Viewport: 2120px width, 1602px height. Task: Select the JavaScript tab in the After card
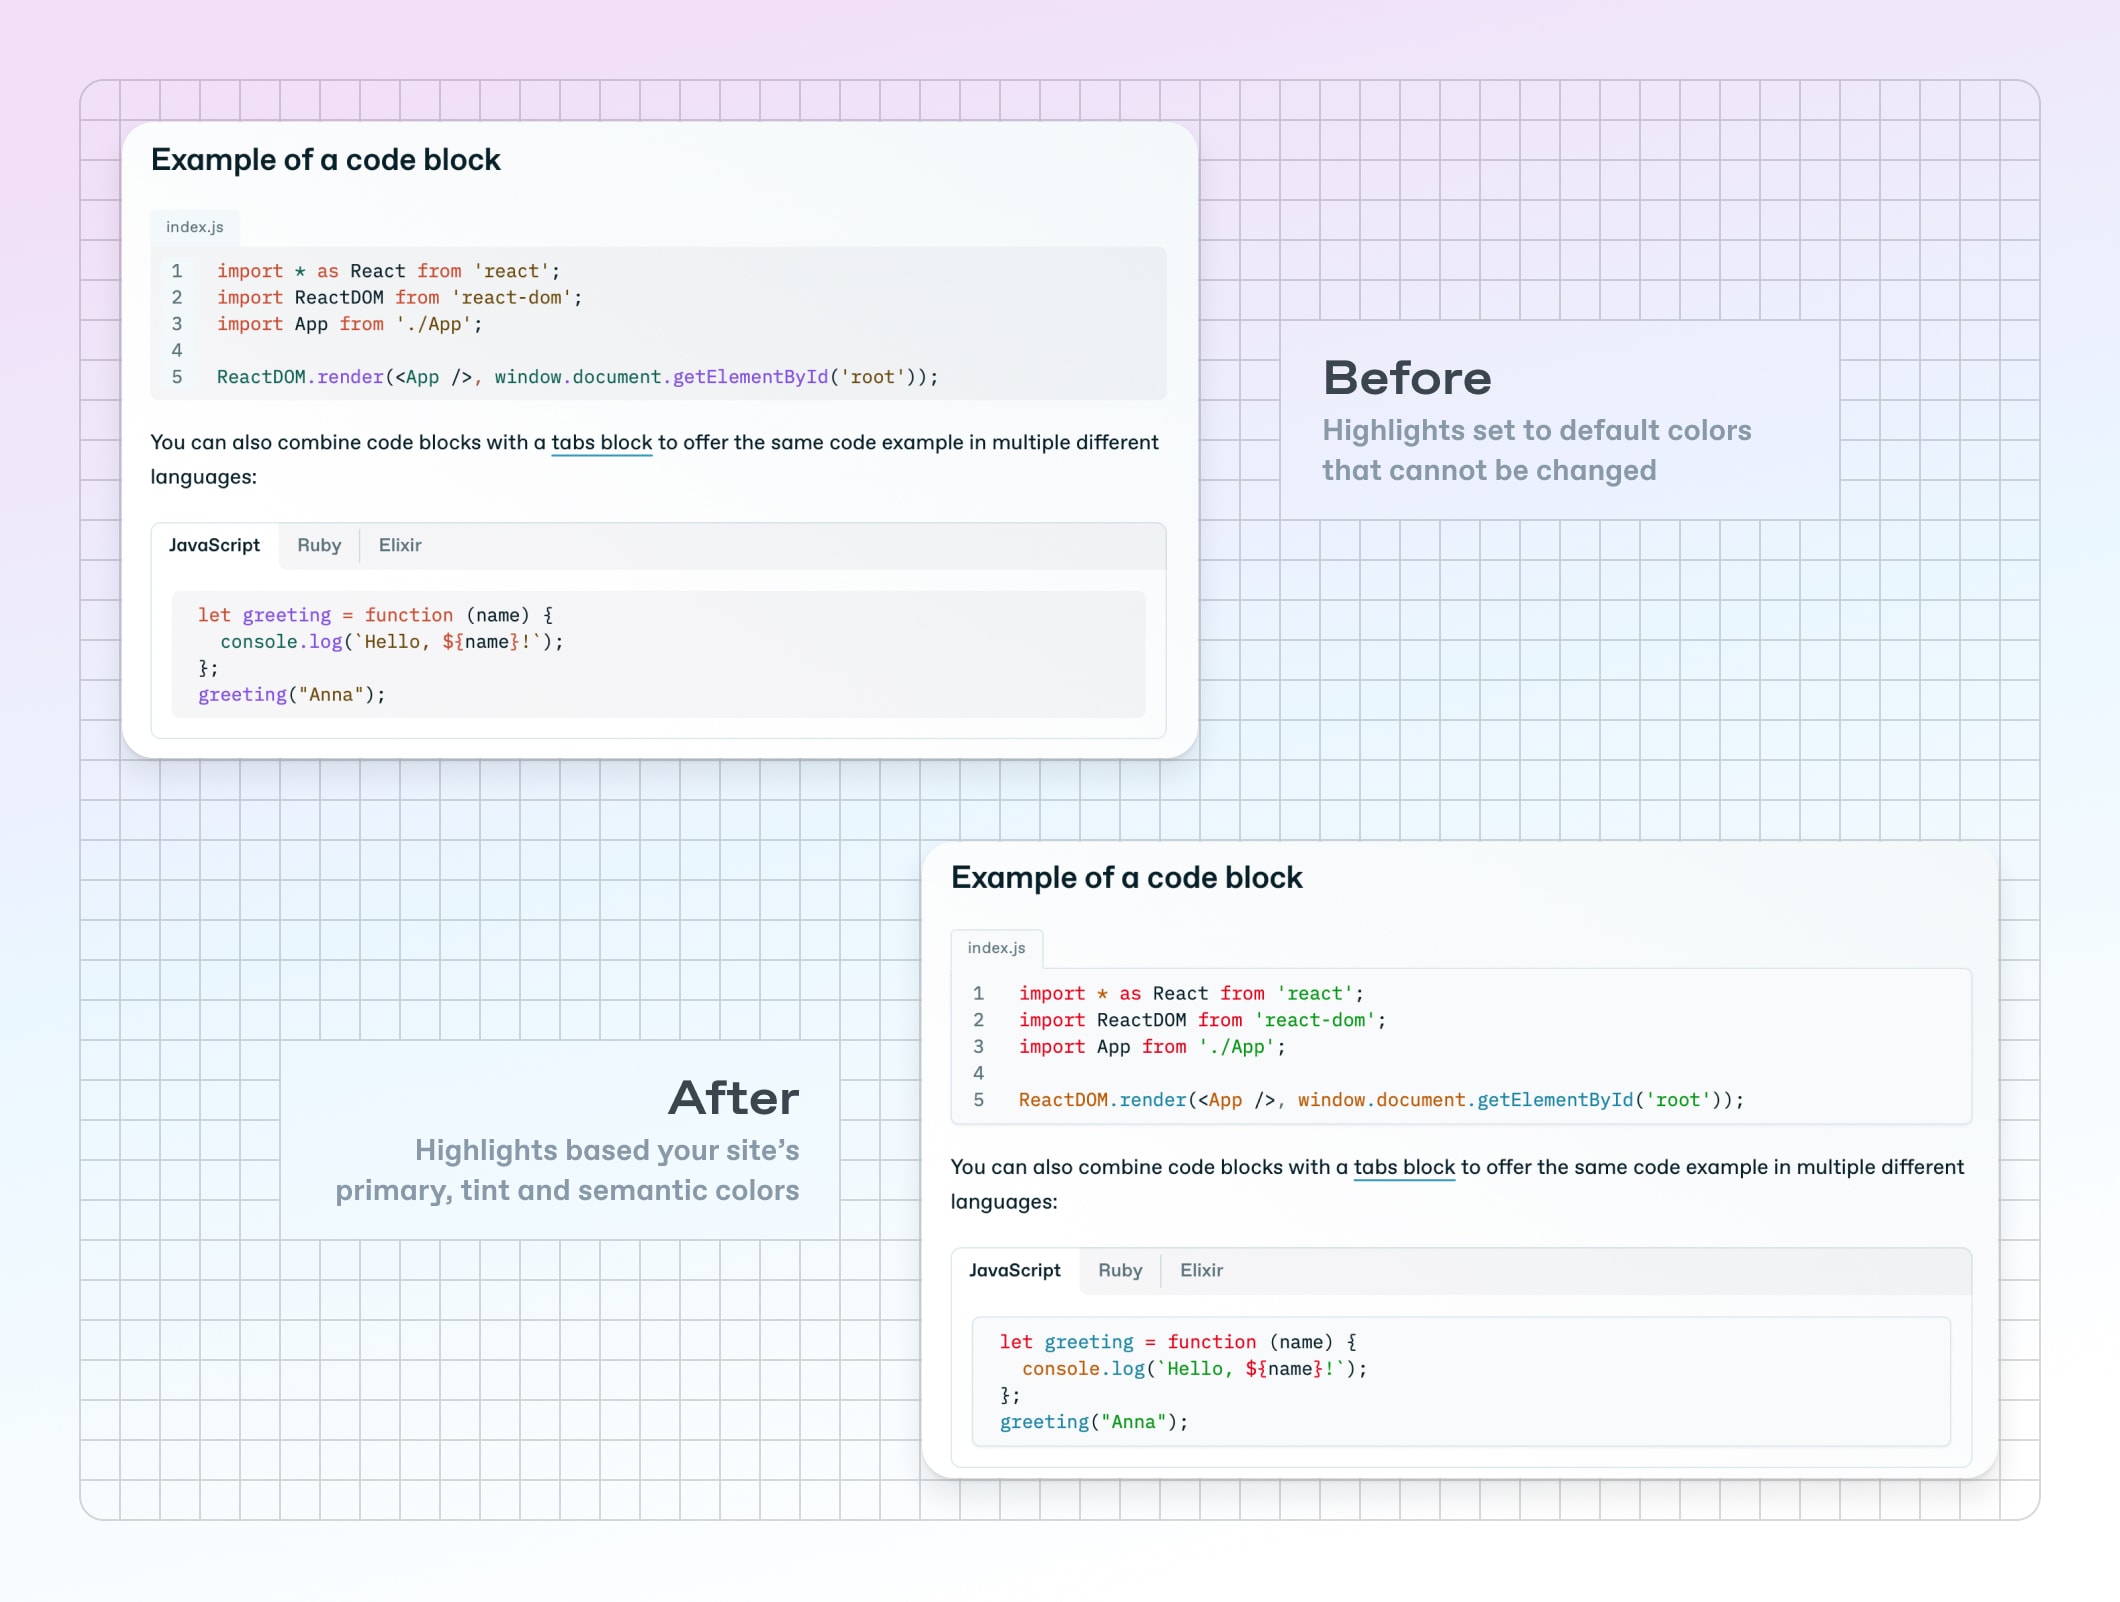tap(1015, 1270)
